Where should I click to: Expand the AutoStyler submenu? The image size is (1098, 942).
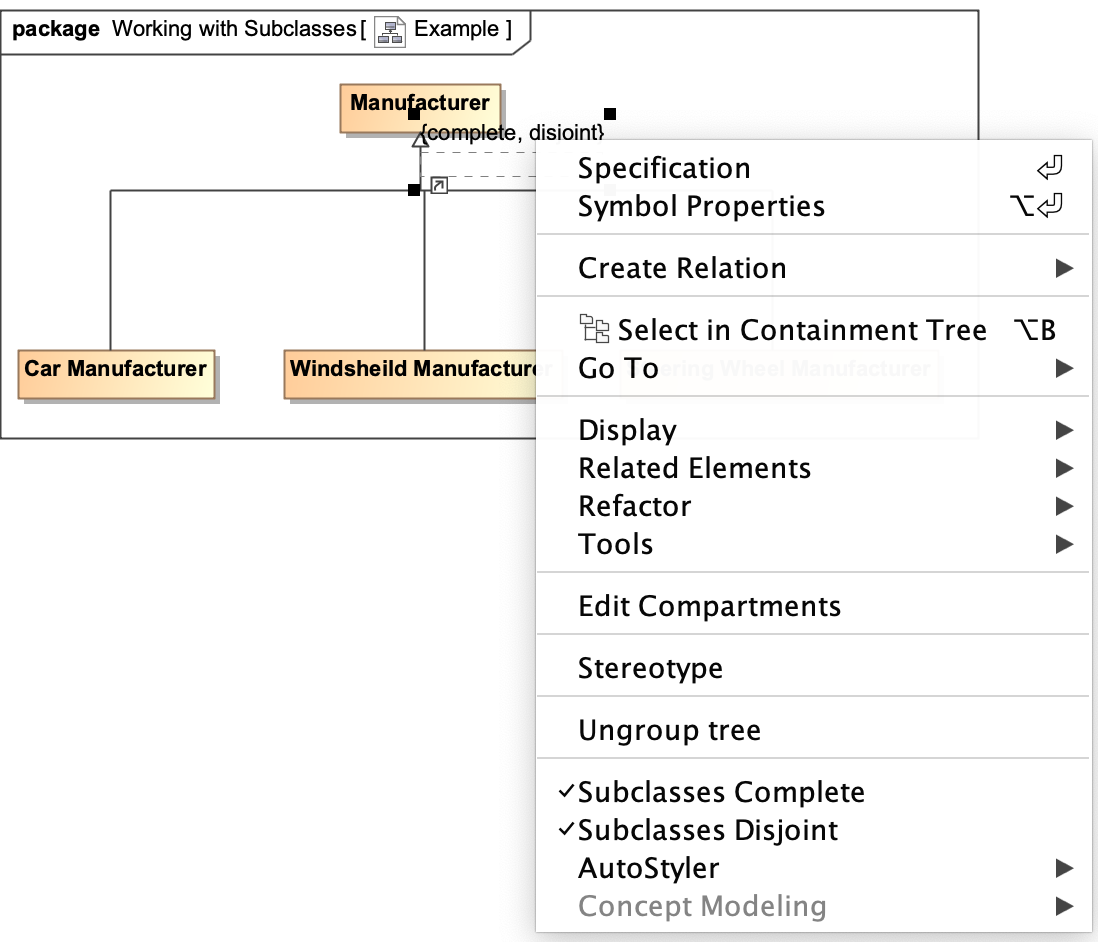click(648, 868)
